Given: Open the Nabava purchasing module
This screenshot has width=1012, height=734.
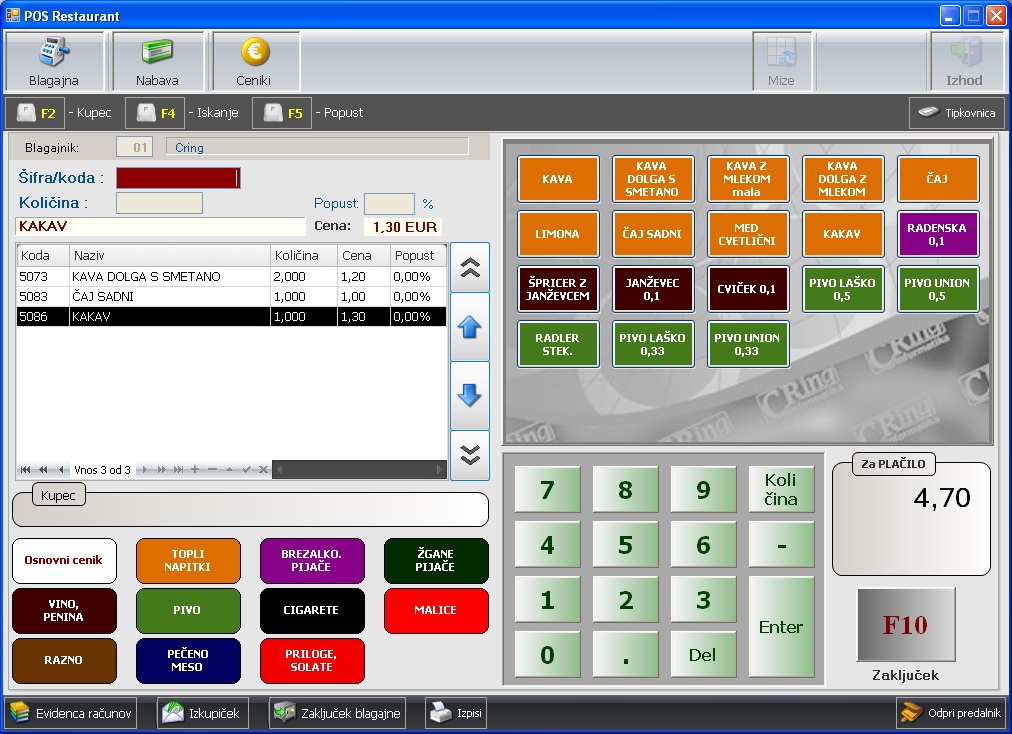Looking at the screenshot, I should 157,62.
